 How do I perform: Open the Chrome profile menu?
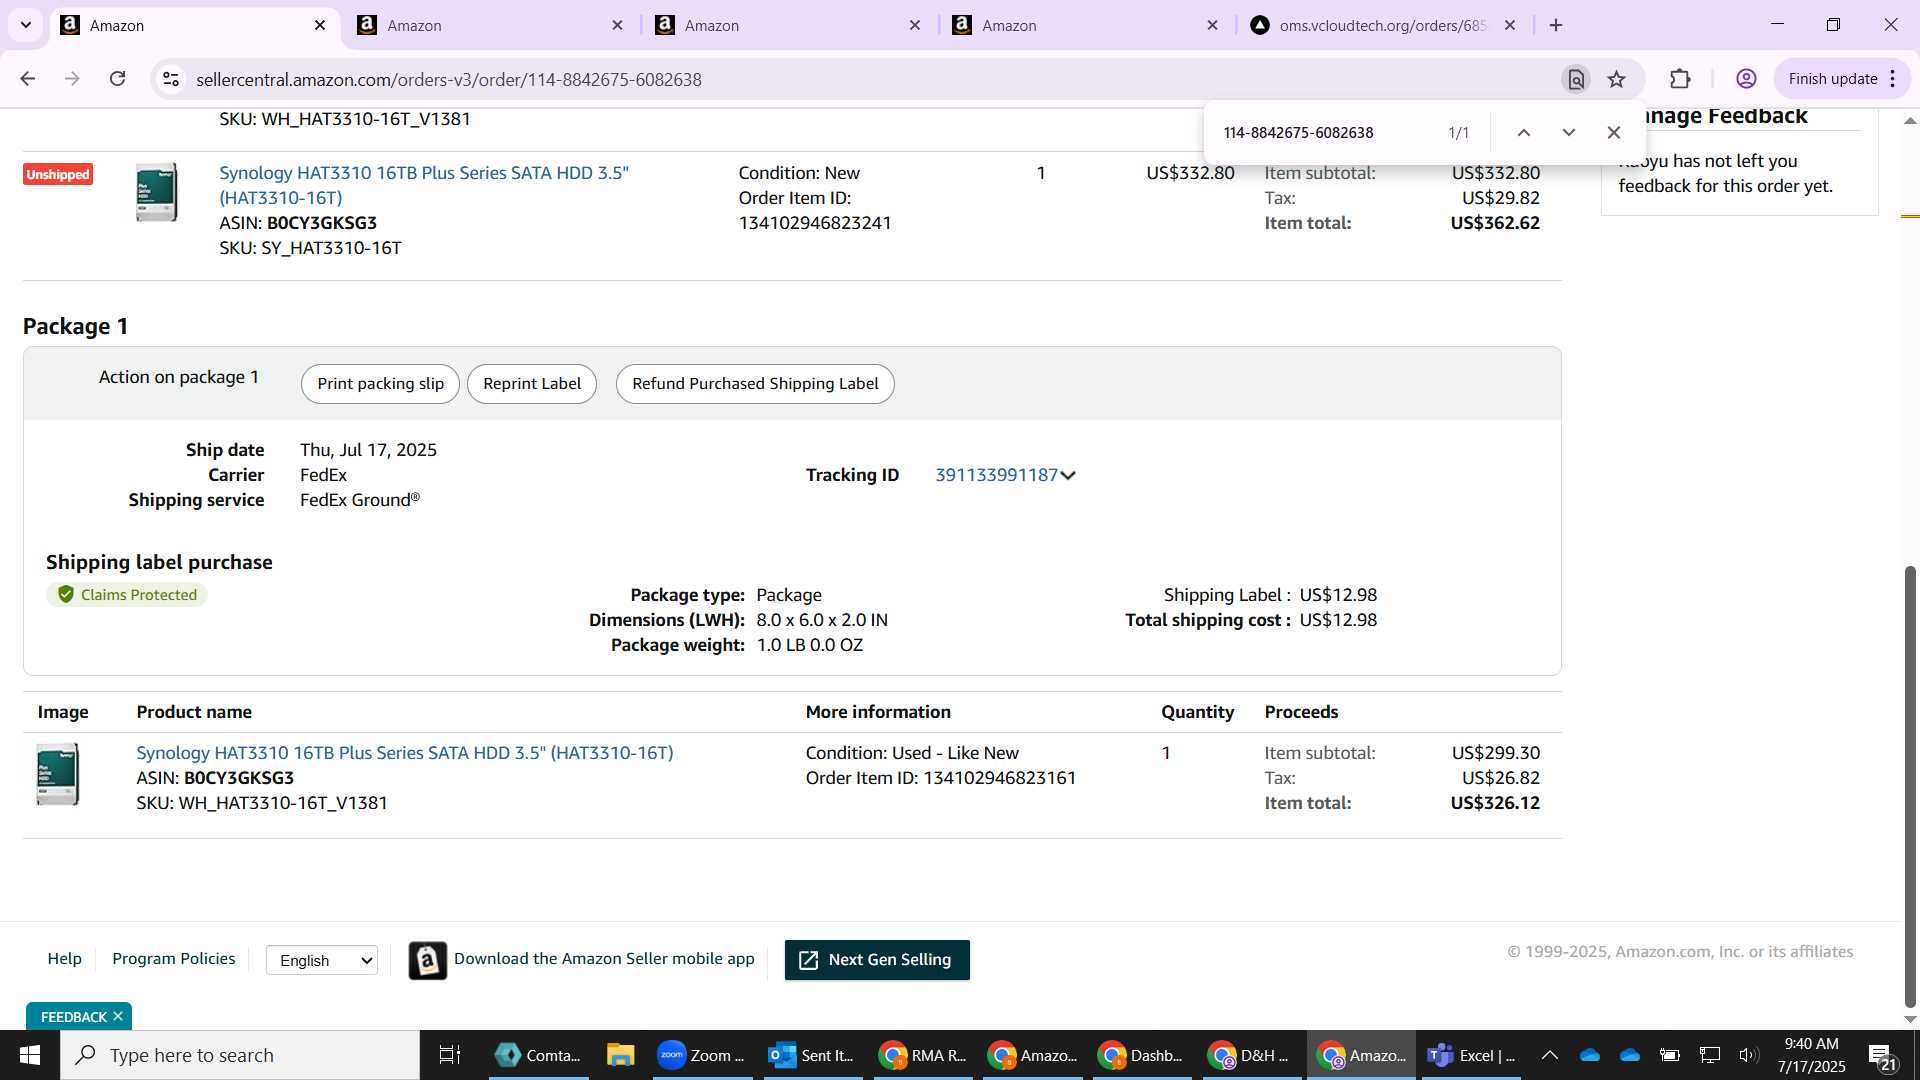pos(1746,79)
